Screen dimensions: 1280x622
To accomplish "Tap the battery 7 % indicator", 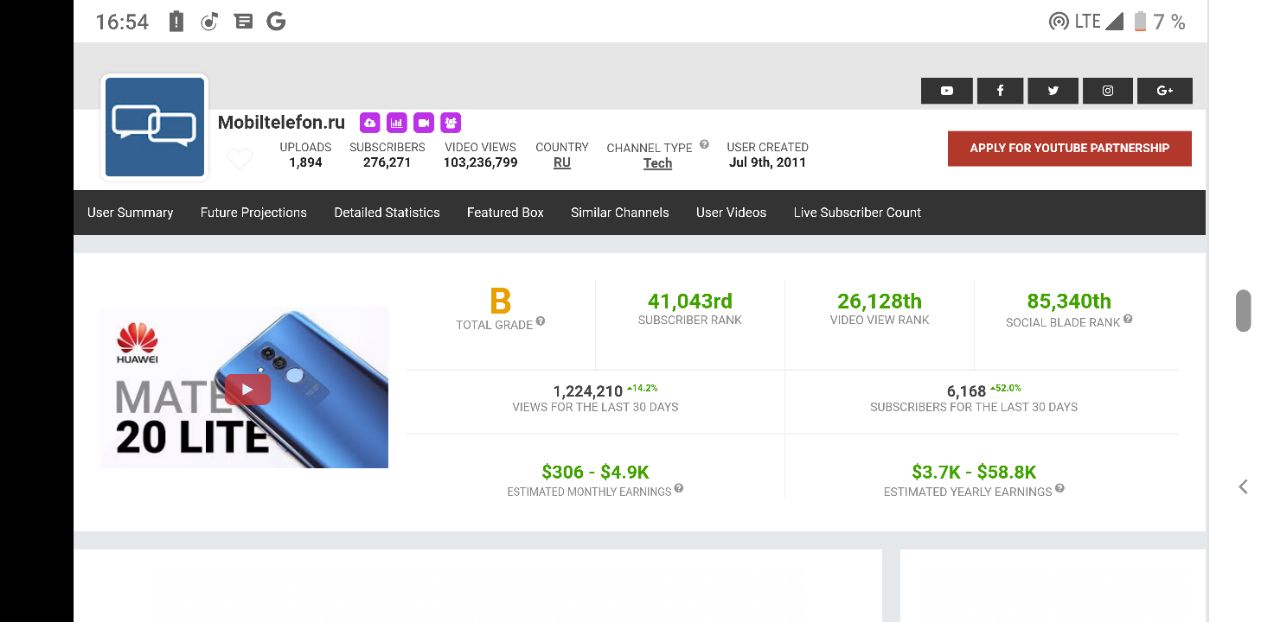I will 1159,22.
